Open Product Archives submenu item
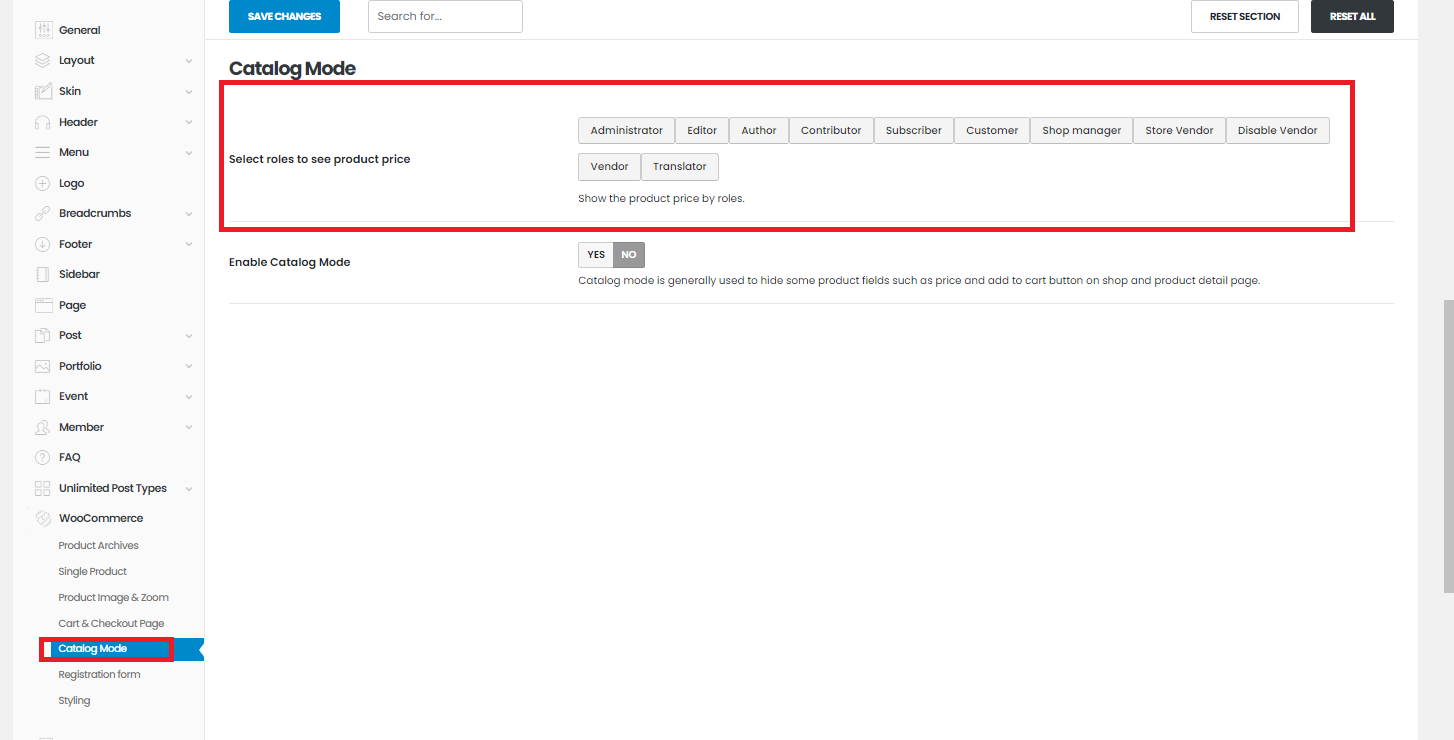 pyautogui.click(x=98, y=546)
